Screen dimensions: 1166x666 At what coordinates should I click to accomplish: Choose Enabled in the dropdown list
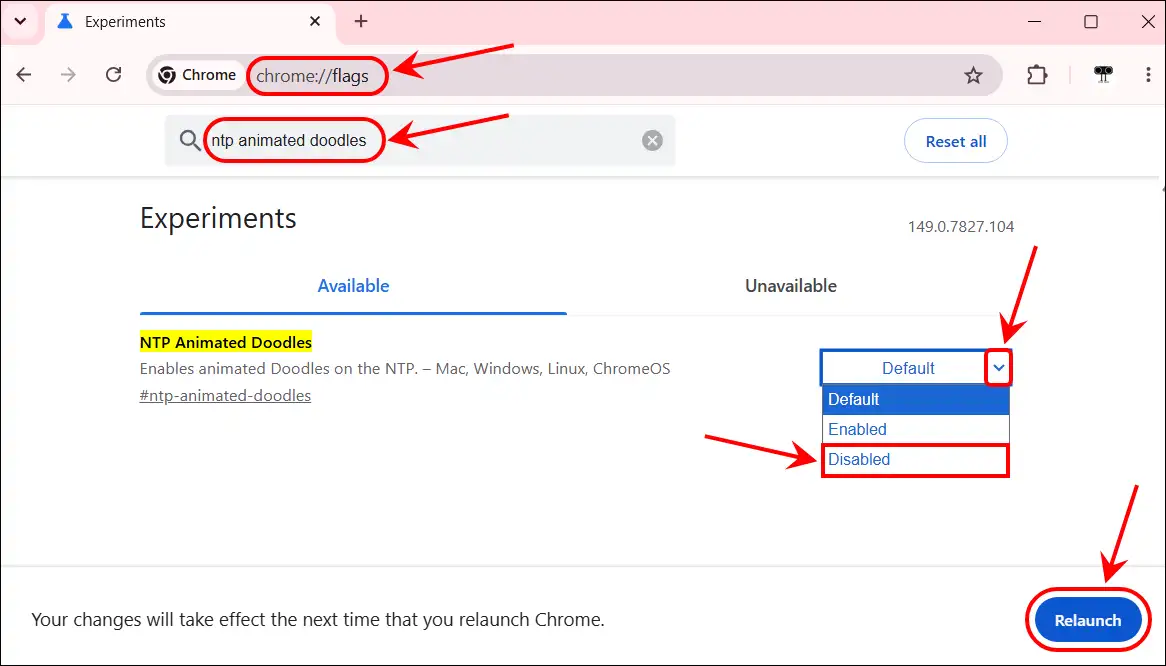(x=915, y=430)
